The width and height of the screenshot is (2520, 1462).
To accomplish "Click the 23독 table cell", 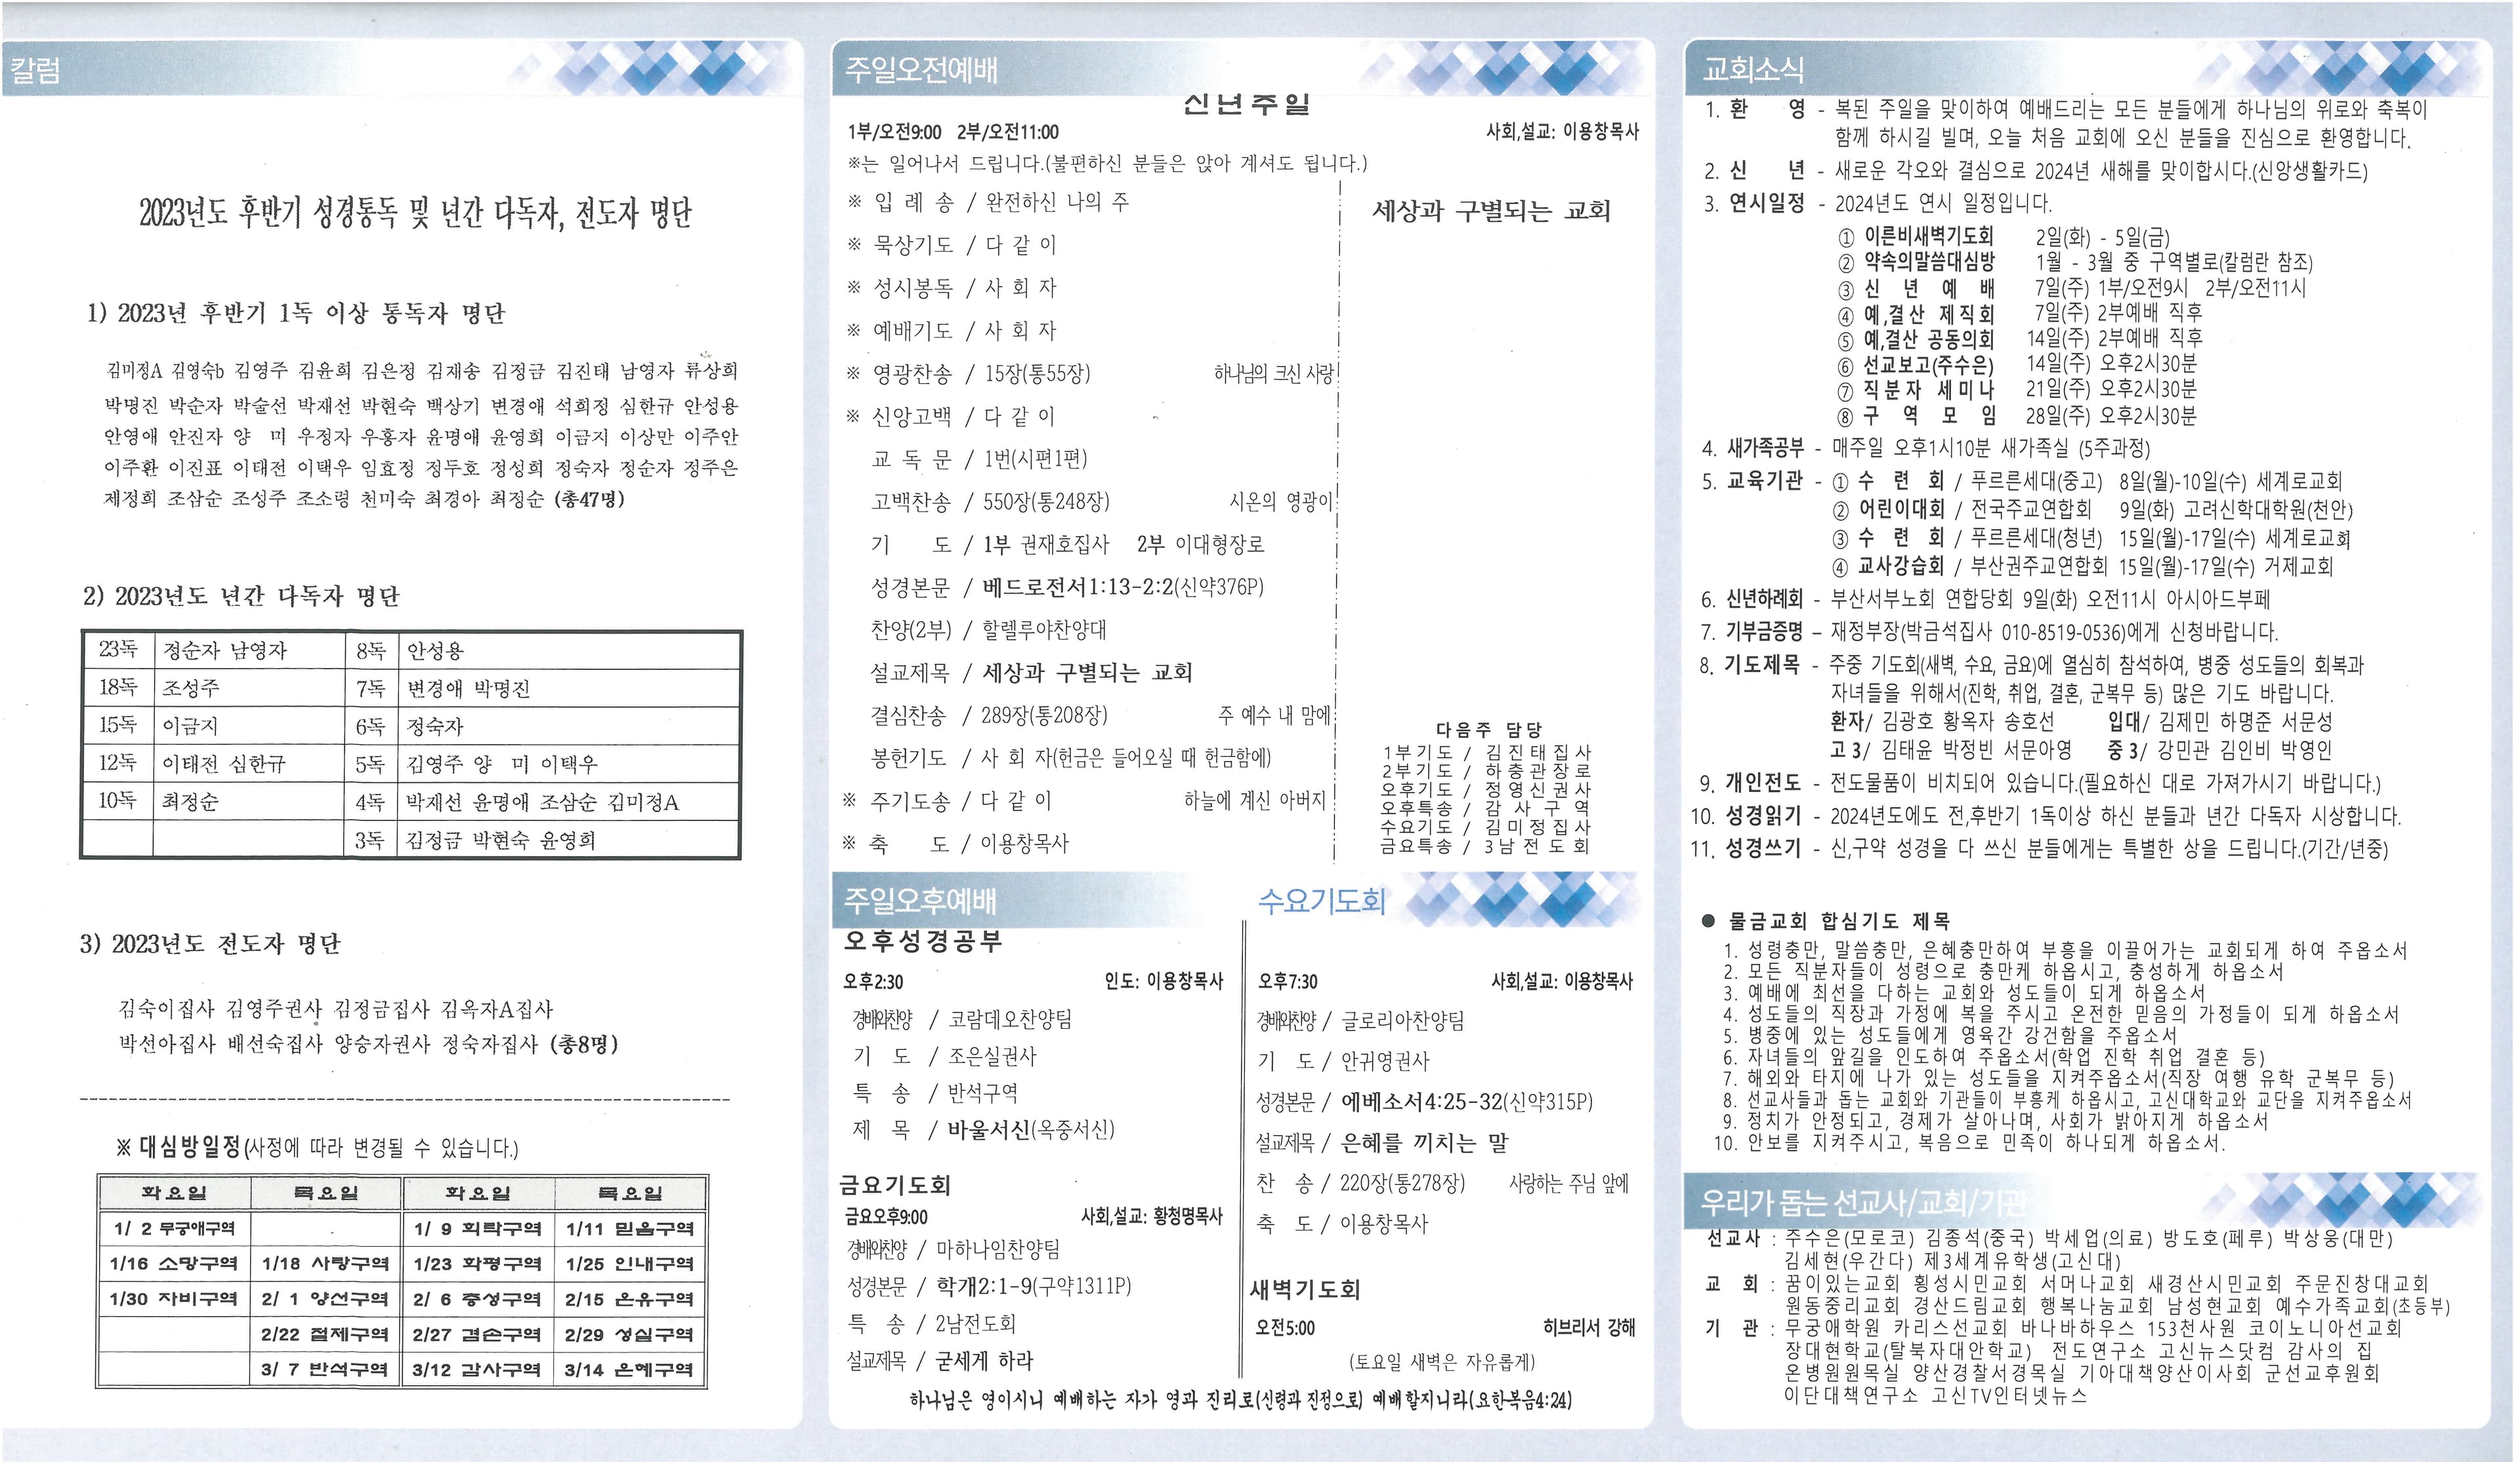I will 118,651.
